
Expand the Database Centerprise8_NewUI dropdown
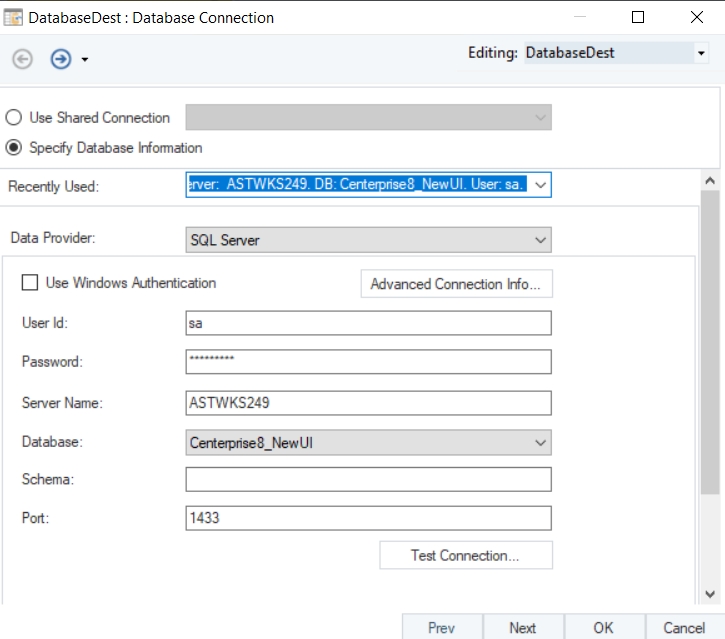(540, 442)
